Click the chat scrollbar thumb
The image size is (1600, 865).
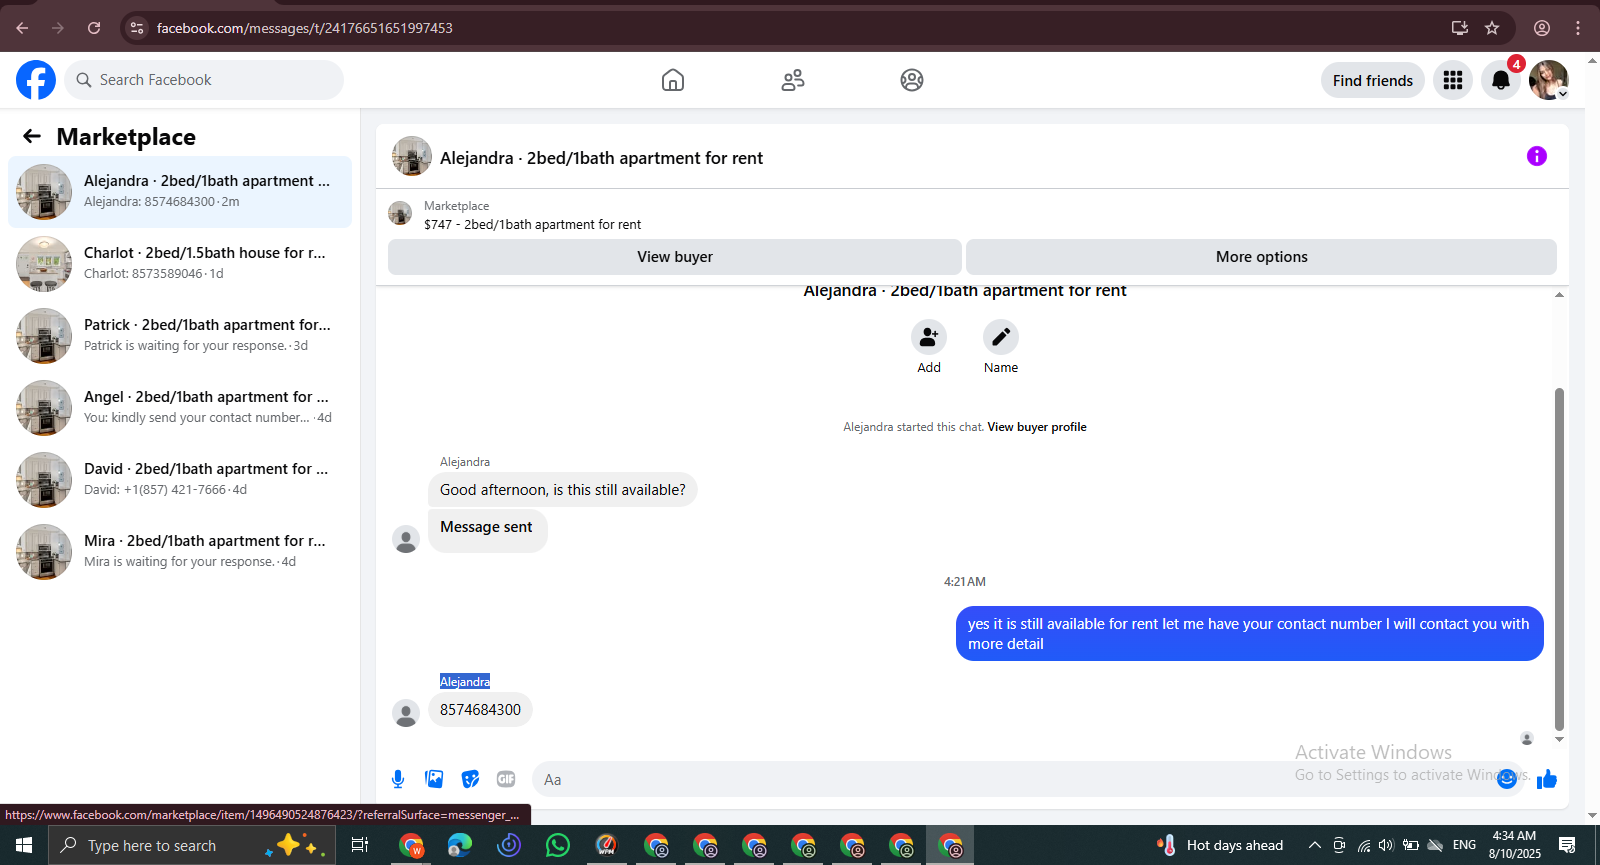click(x=1559, y=560)
